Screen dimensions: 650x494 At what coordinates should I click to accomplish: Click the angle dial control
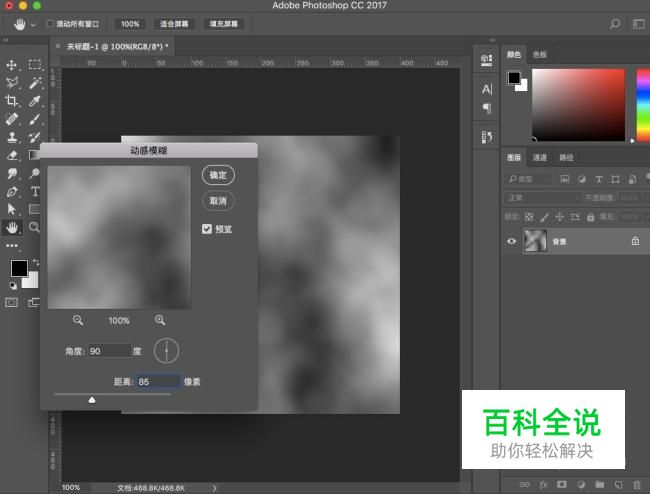[x=166, y=351]
